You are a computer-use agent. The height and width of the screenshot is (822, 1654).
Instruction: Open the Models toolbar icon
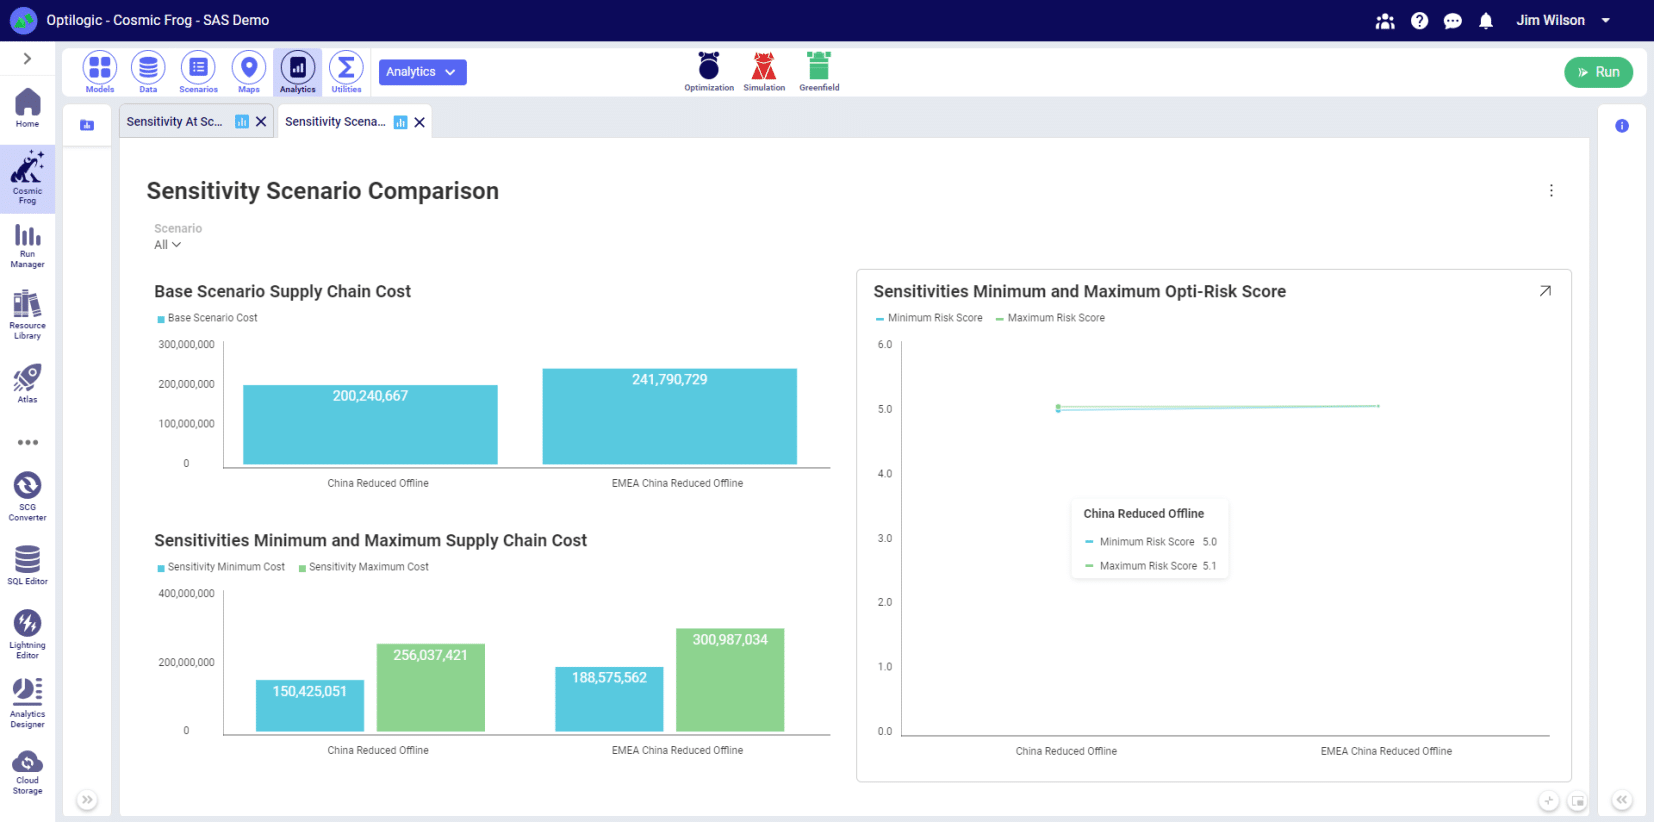point(100,71)
